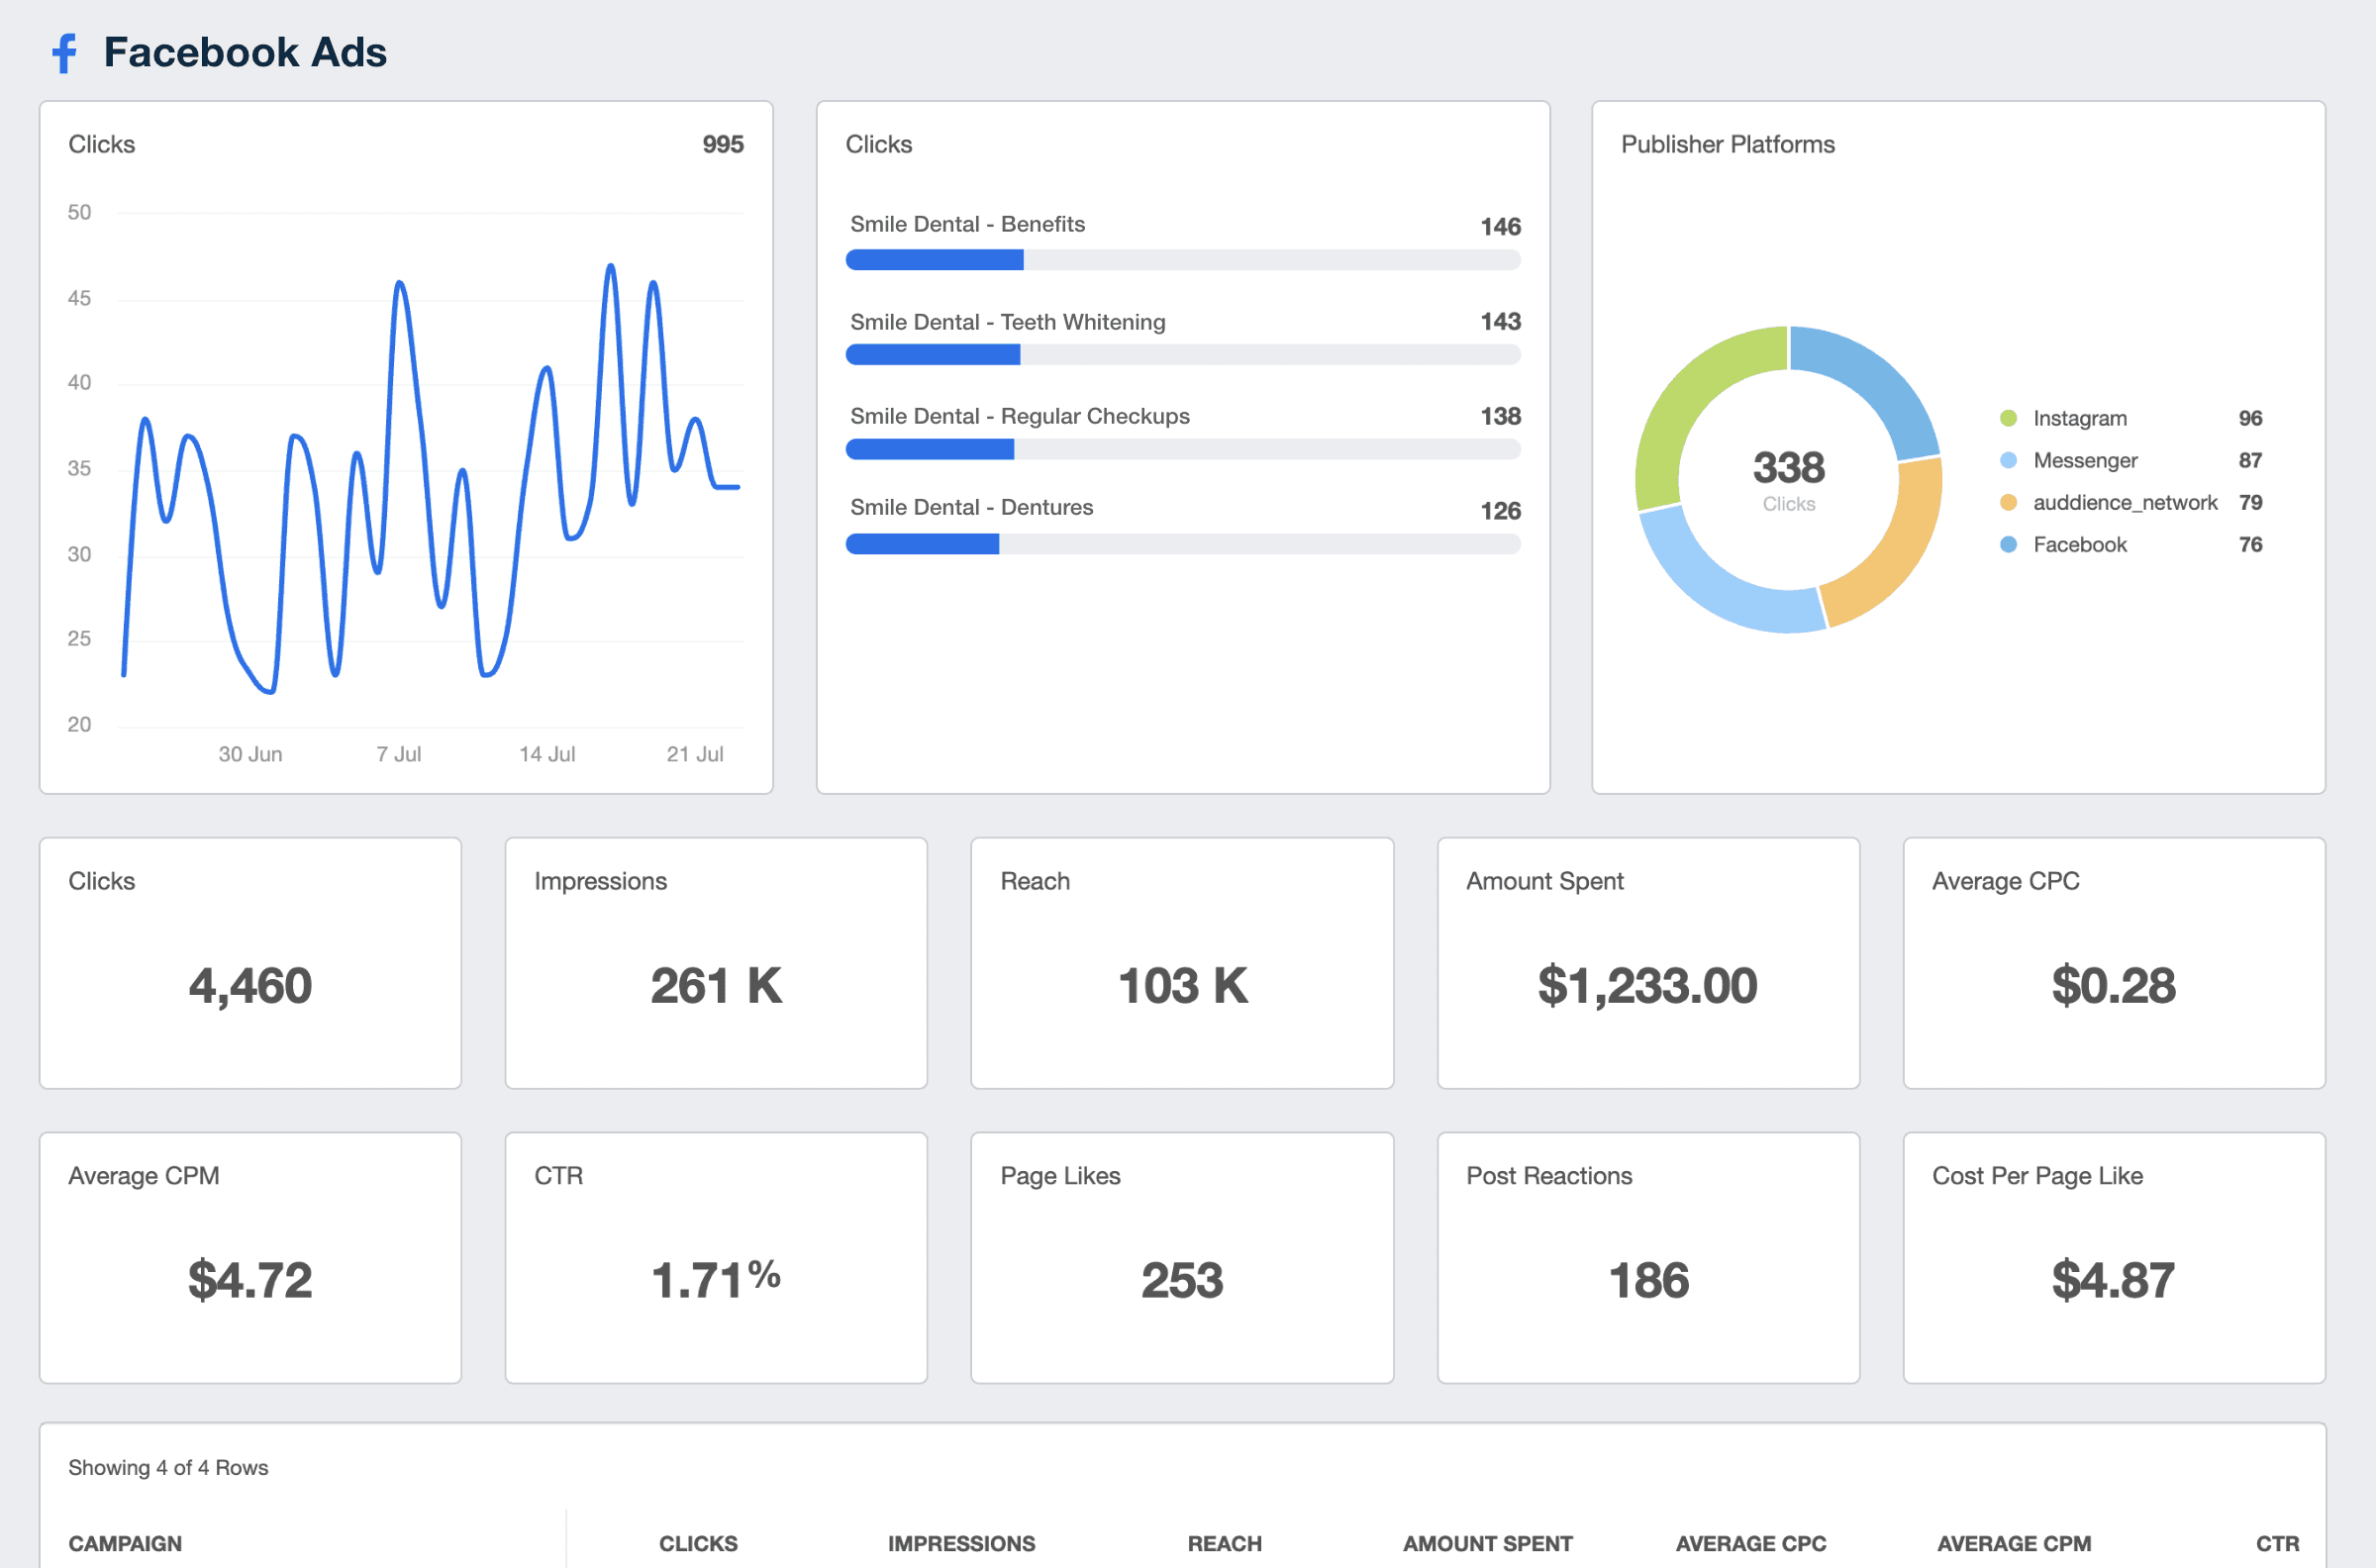Sort table by CLICKS column header

698,1543
